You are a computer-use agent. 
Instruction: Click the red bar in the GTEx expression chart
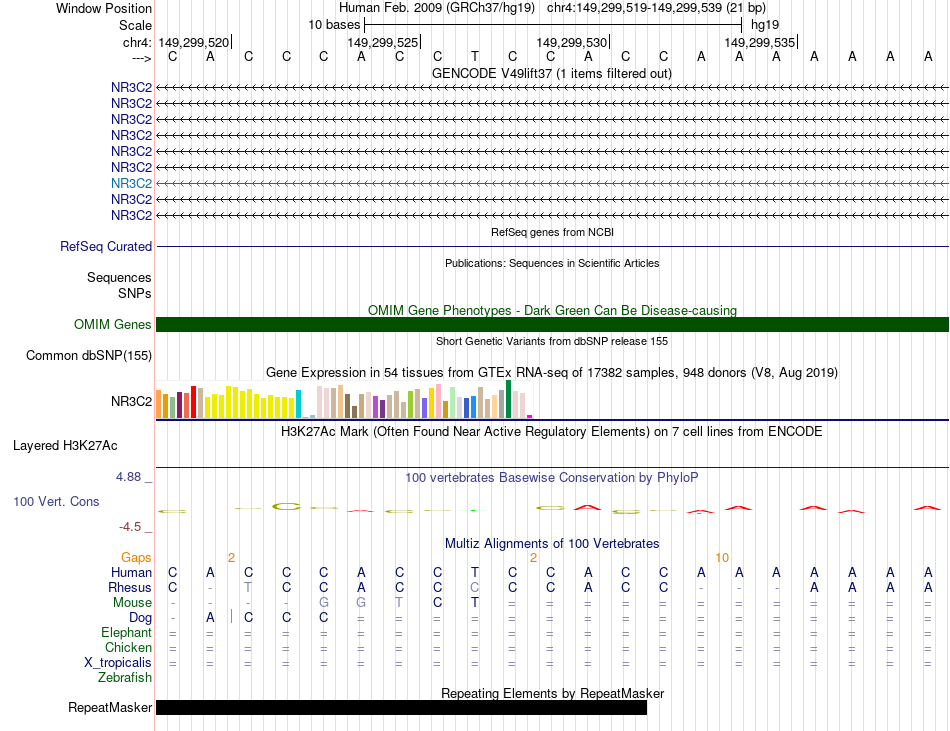tap(193, 402)
